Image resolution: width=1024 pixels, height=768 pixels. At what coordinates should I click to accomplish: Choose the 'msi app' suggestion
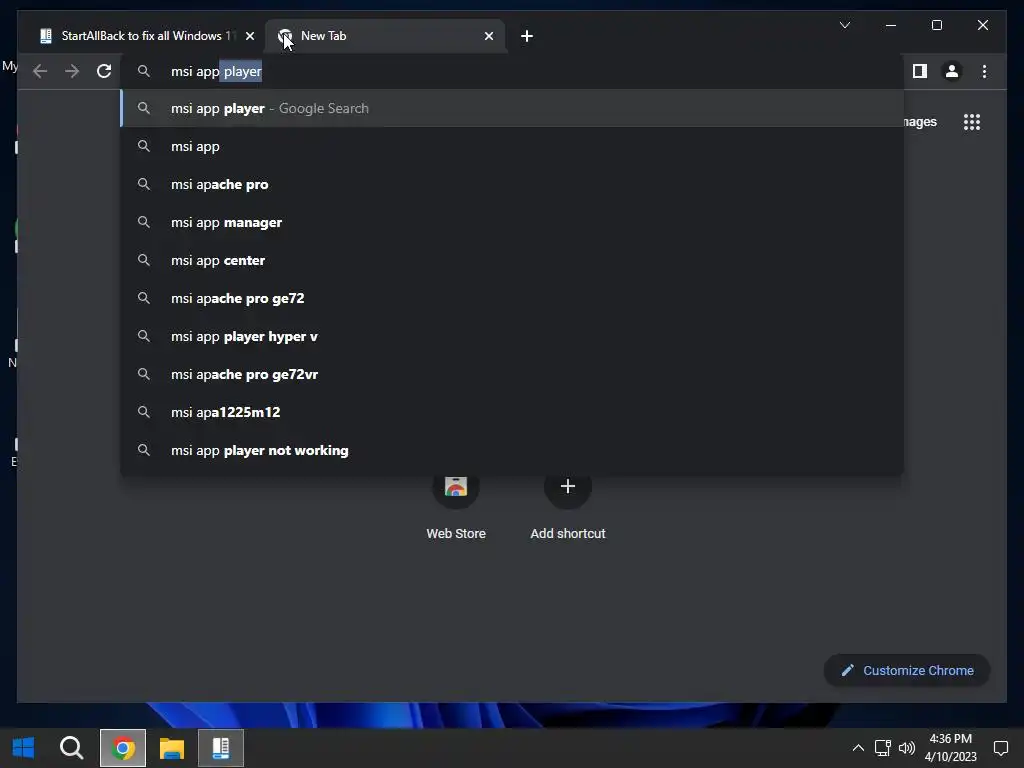(513, 146)
